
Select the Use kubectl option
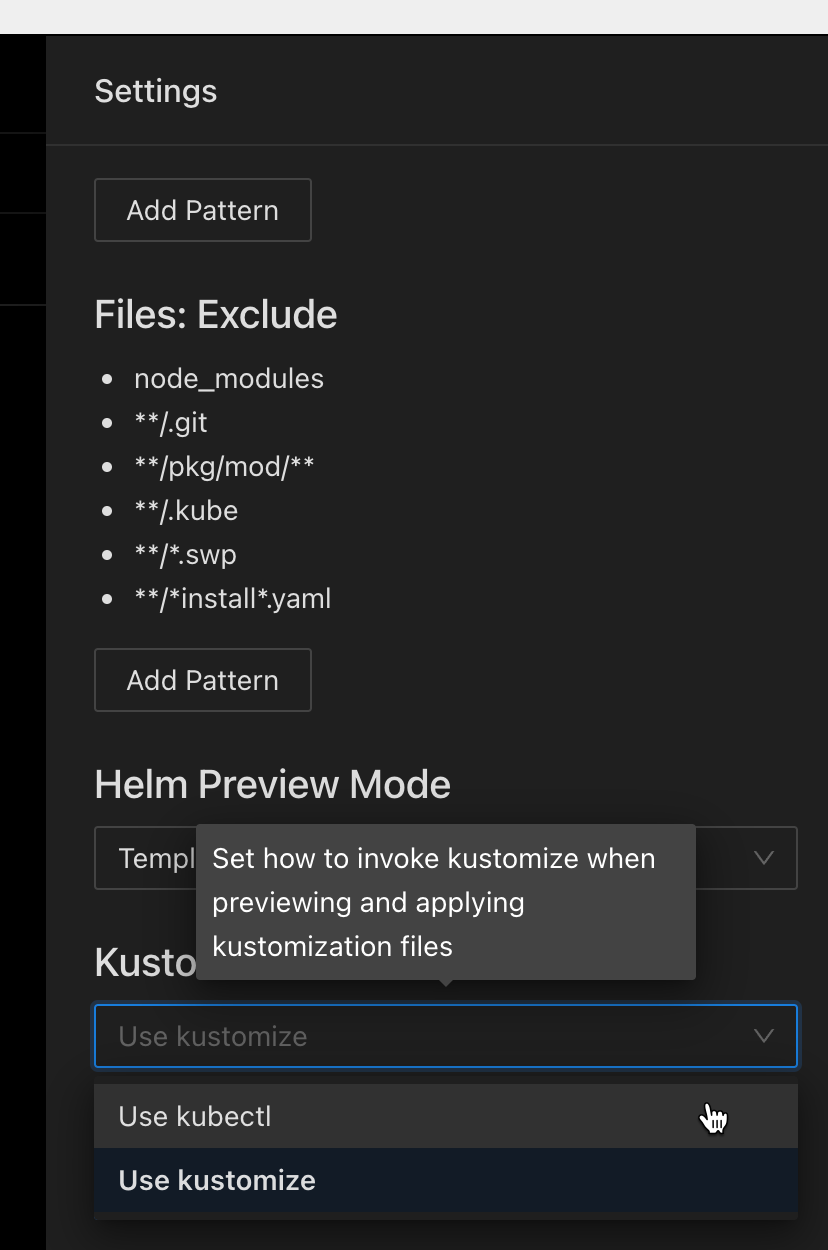[x=446, y=1116]
